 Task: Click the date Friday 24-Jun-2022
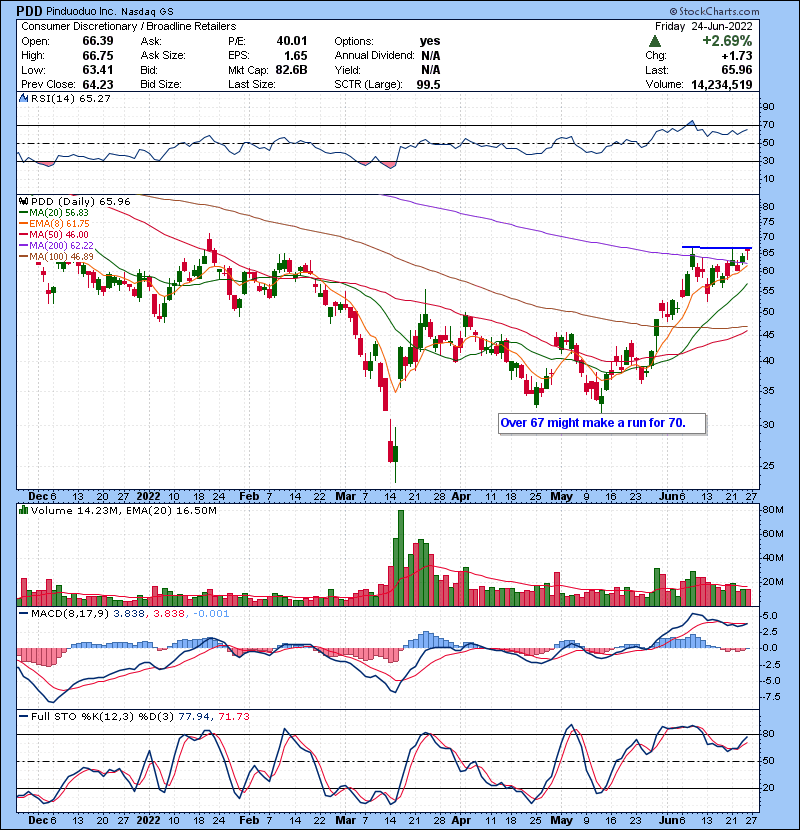click(704, 26)
